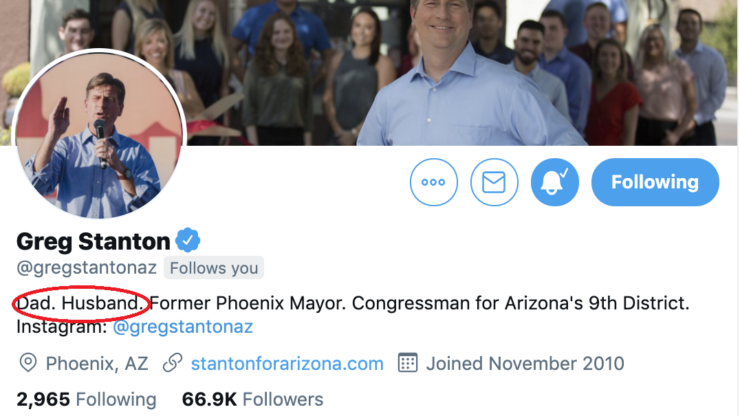Click the link chain icon
This screenshot has width=740, height=416.
[x=172, y=363]
